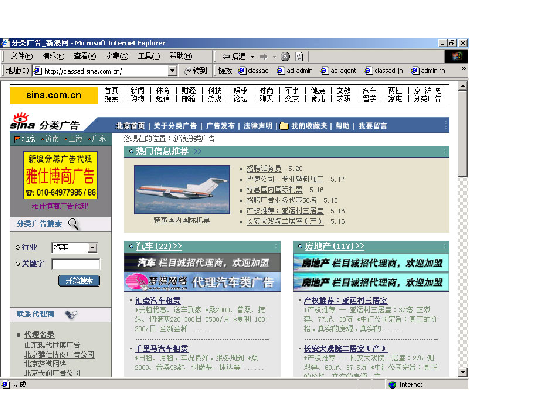The image size is (555, 417).
Task: Open the 汽车(22)>> section heading link
Action: click(159, 246)
